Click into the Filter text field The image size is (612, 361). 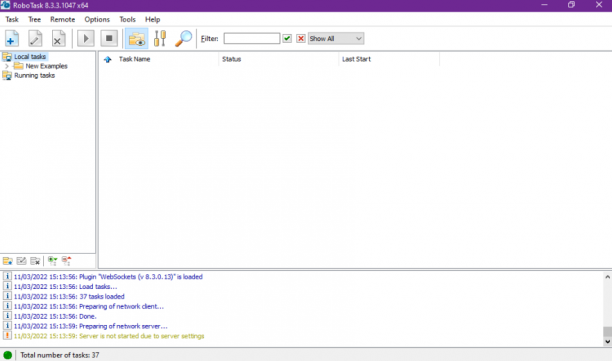pyautogui.click(x=252, y=38)
